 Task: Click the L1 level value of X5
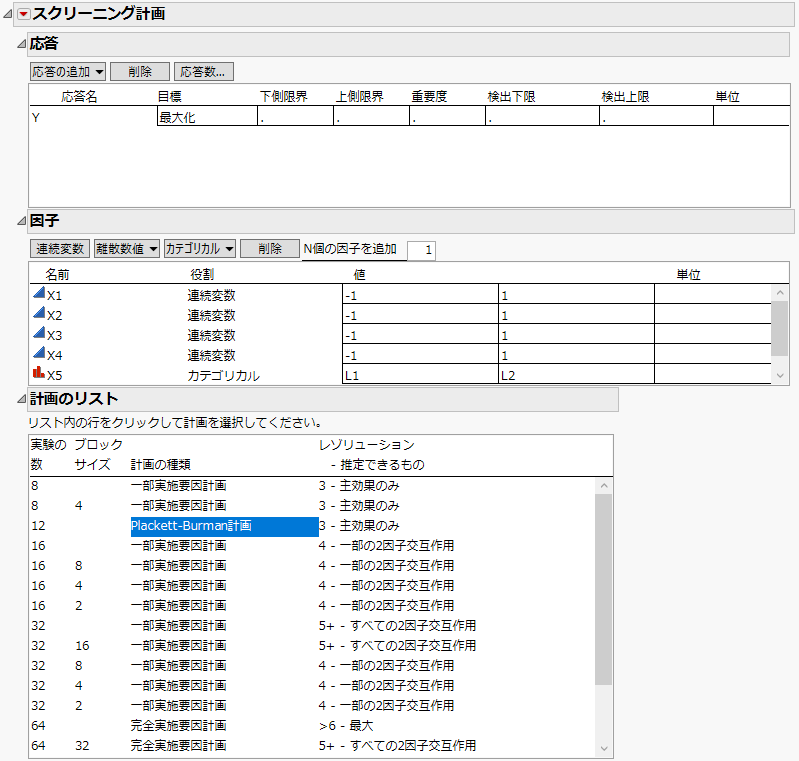point(420,375)
